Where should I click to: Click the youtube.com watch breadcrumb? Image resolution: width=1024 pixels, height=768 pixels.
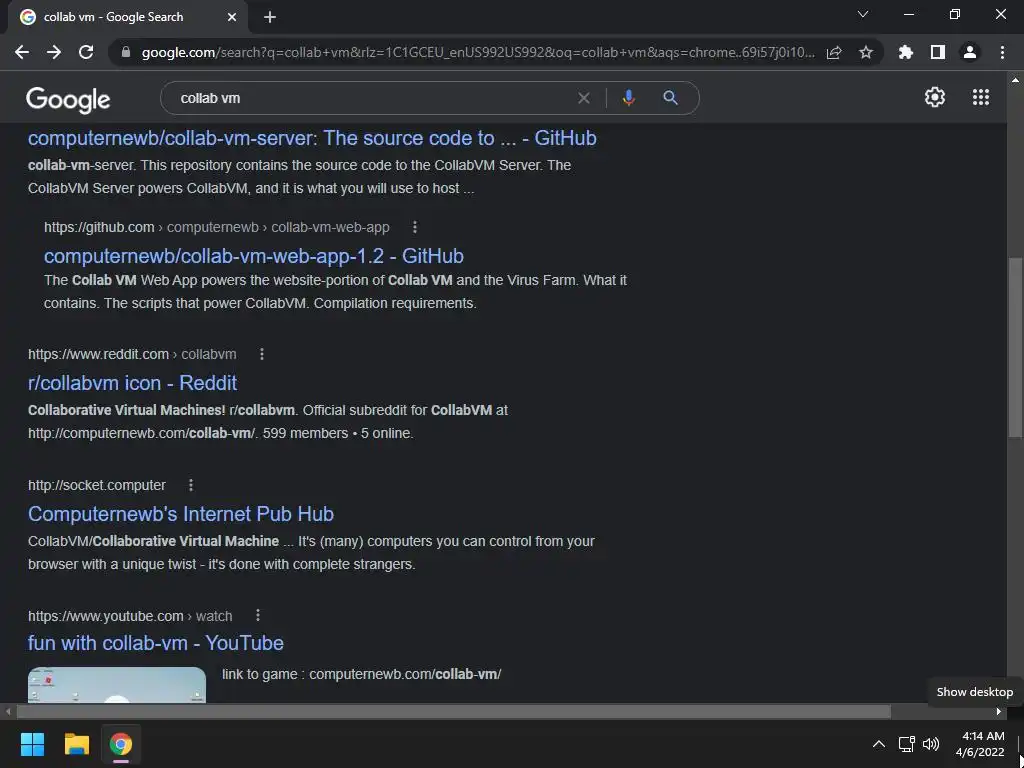[130, 616]
